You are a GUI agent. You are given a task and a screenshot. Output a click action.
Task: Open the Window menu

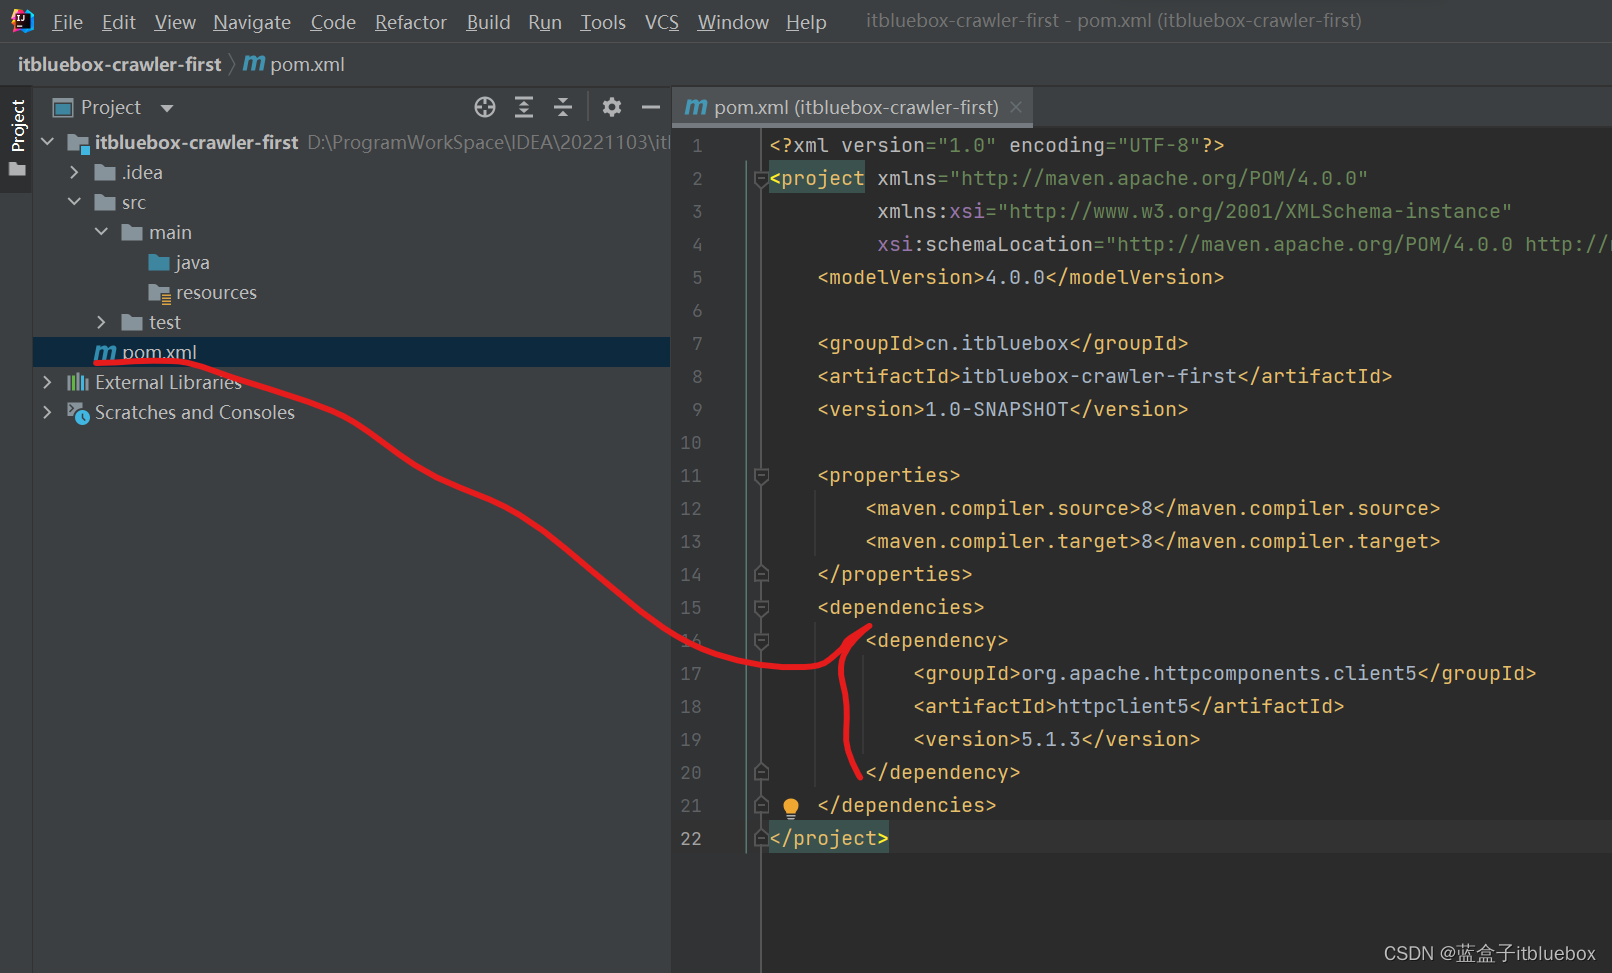(x=733, y=22)
